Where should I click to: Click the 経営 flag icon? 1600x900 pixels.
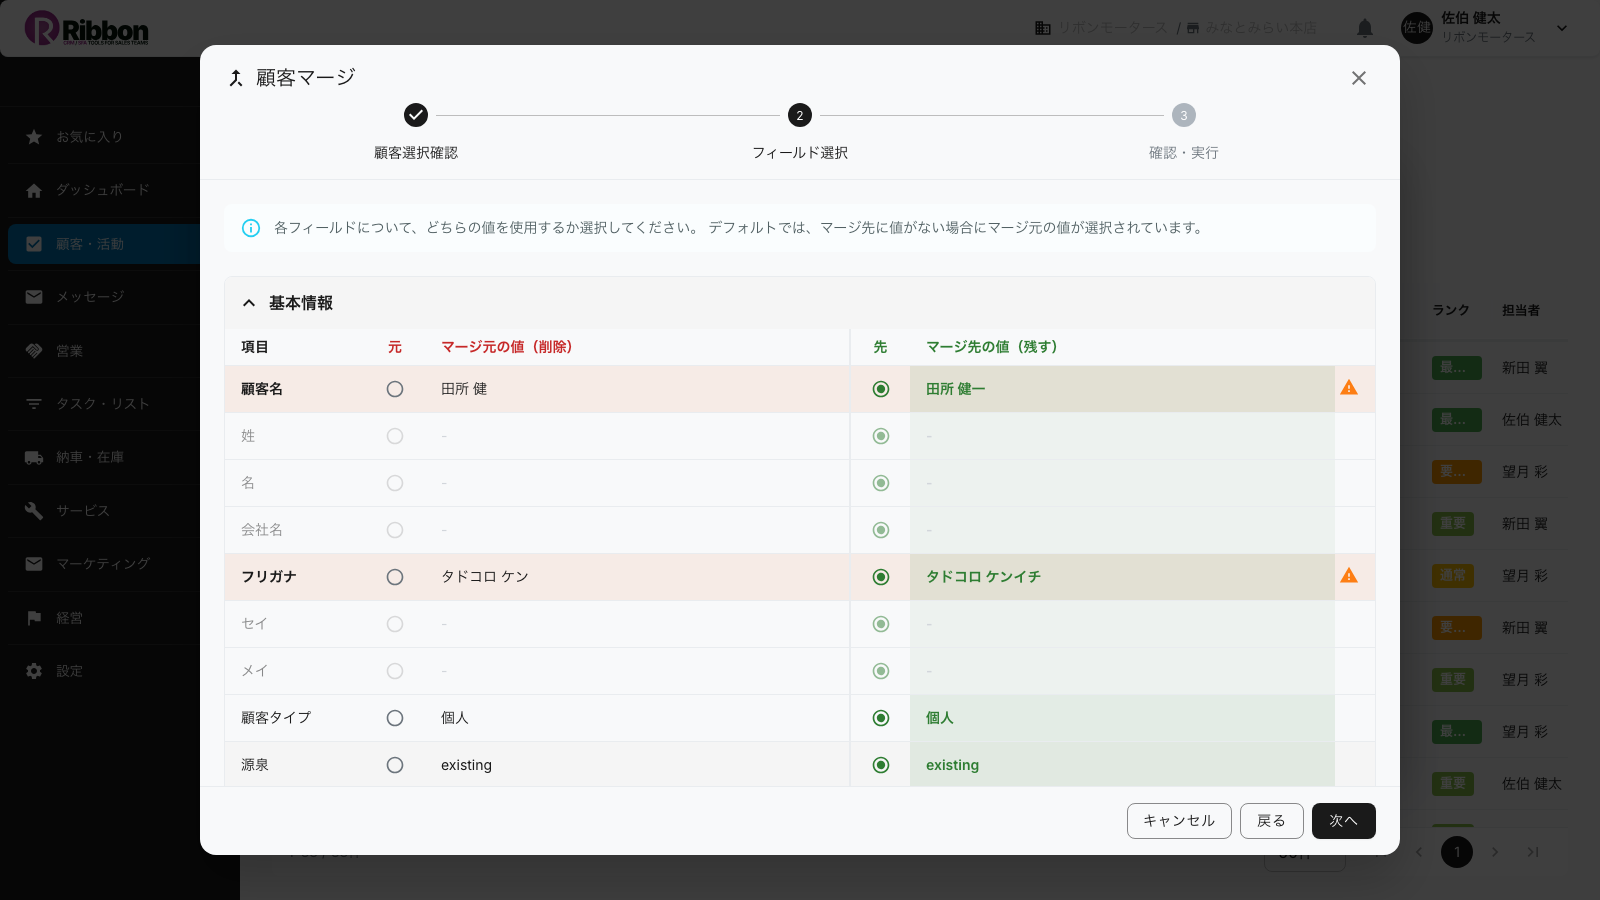(x=34, y=618)
